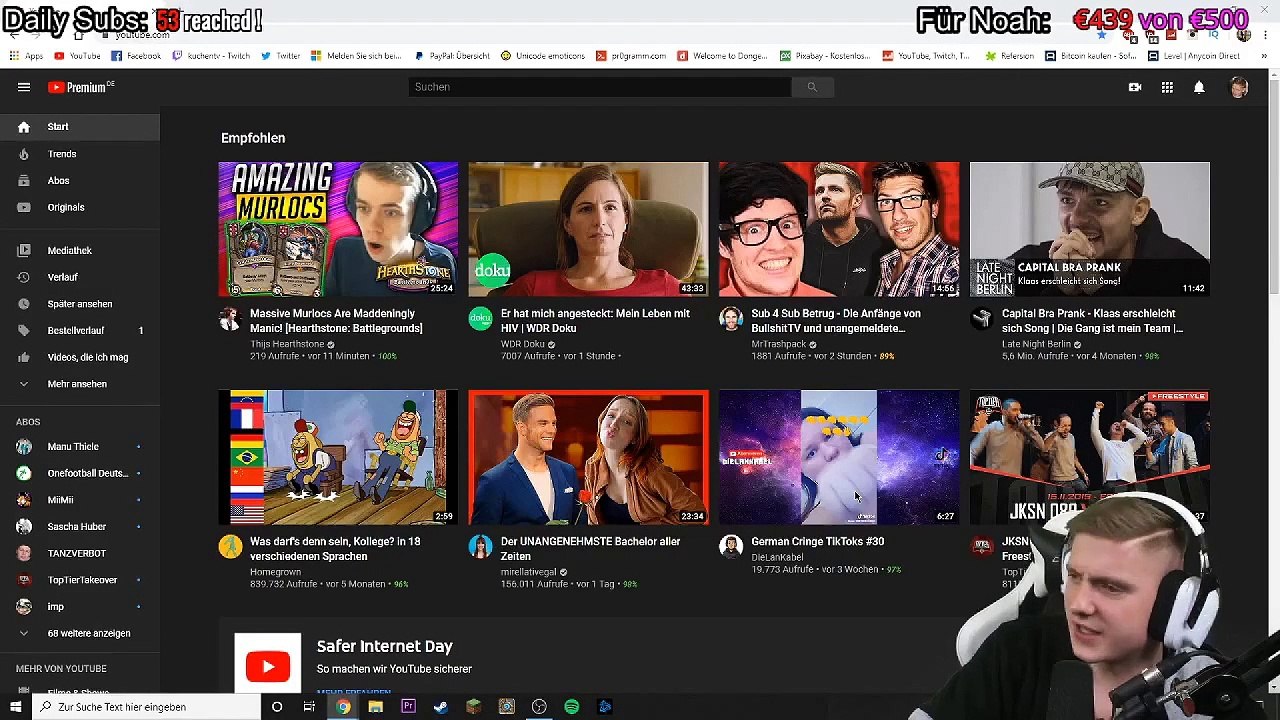Open TopTierTakeover subscription
The height and width of the screenshot is (720, 1280).
click(x=80, y=580)
